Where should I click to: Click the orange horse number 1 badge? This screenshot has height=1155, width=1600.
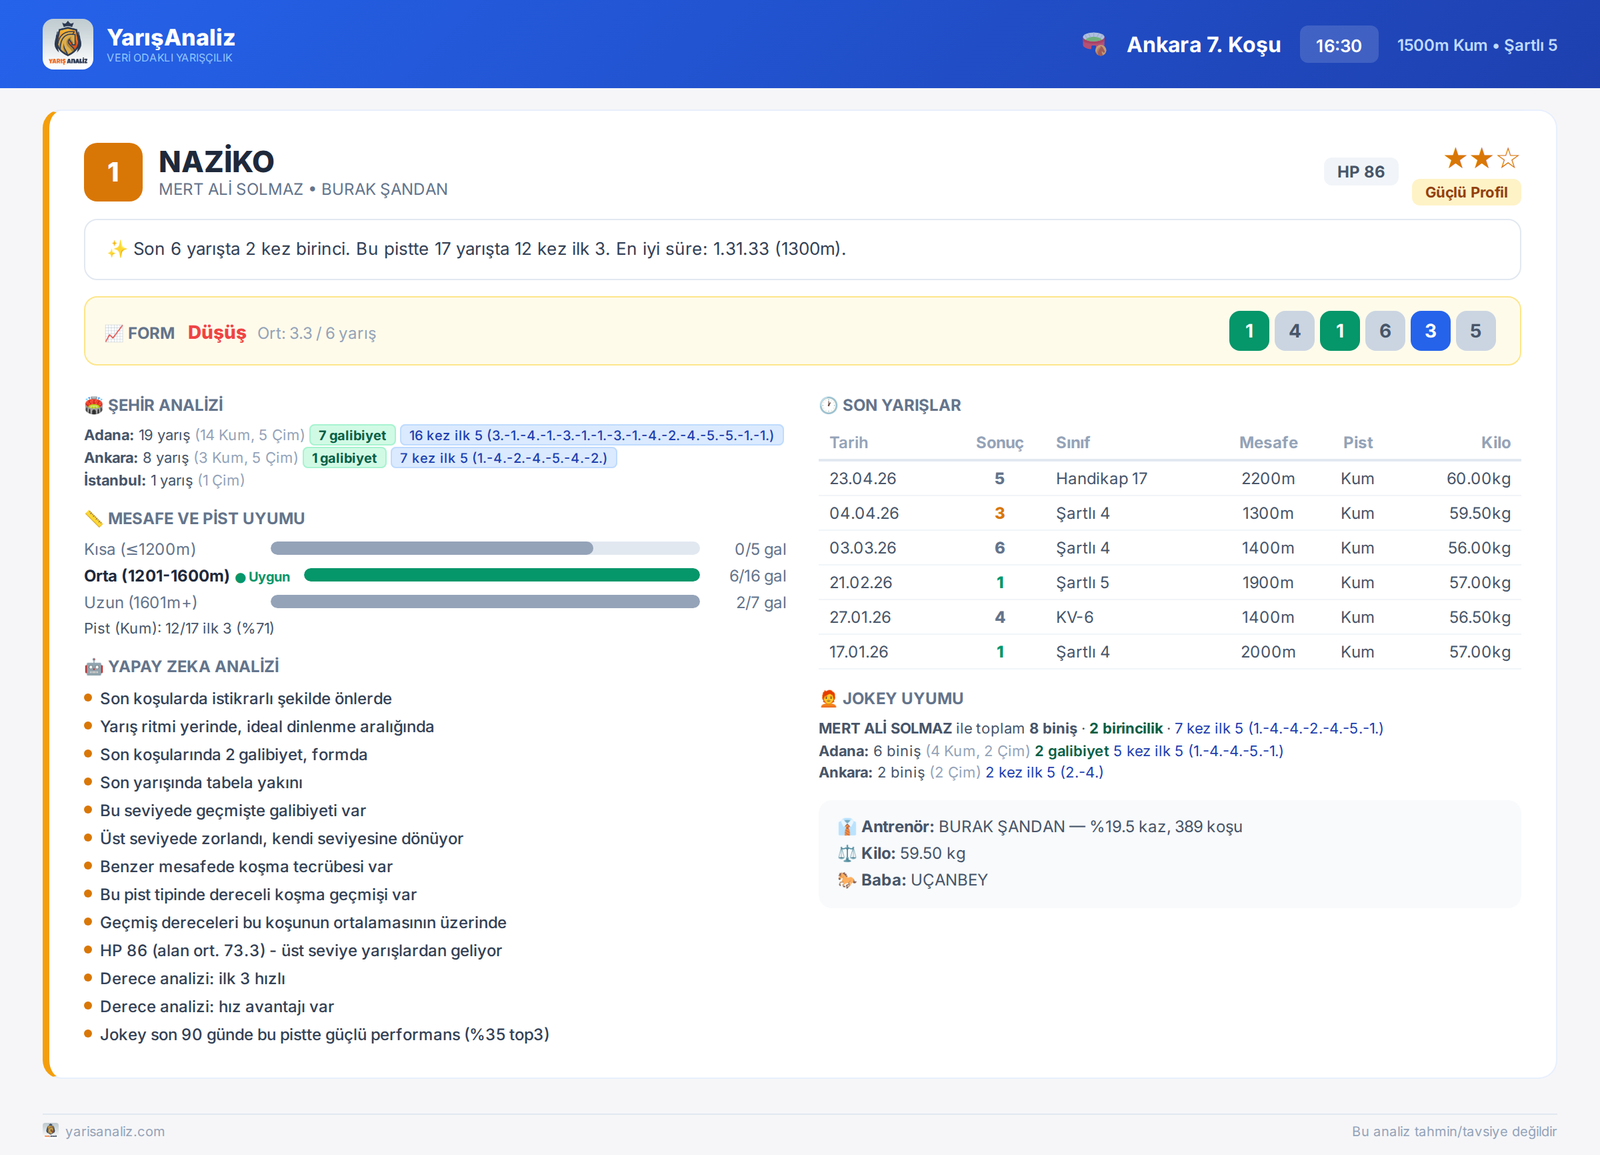113,172
